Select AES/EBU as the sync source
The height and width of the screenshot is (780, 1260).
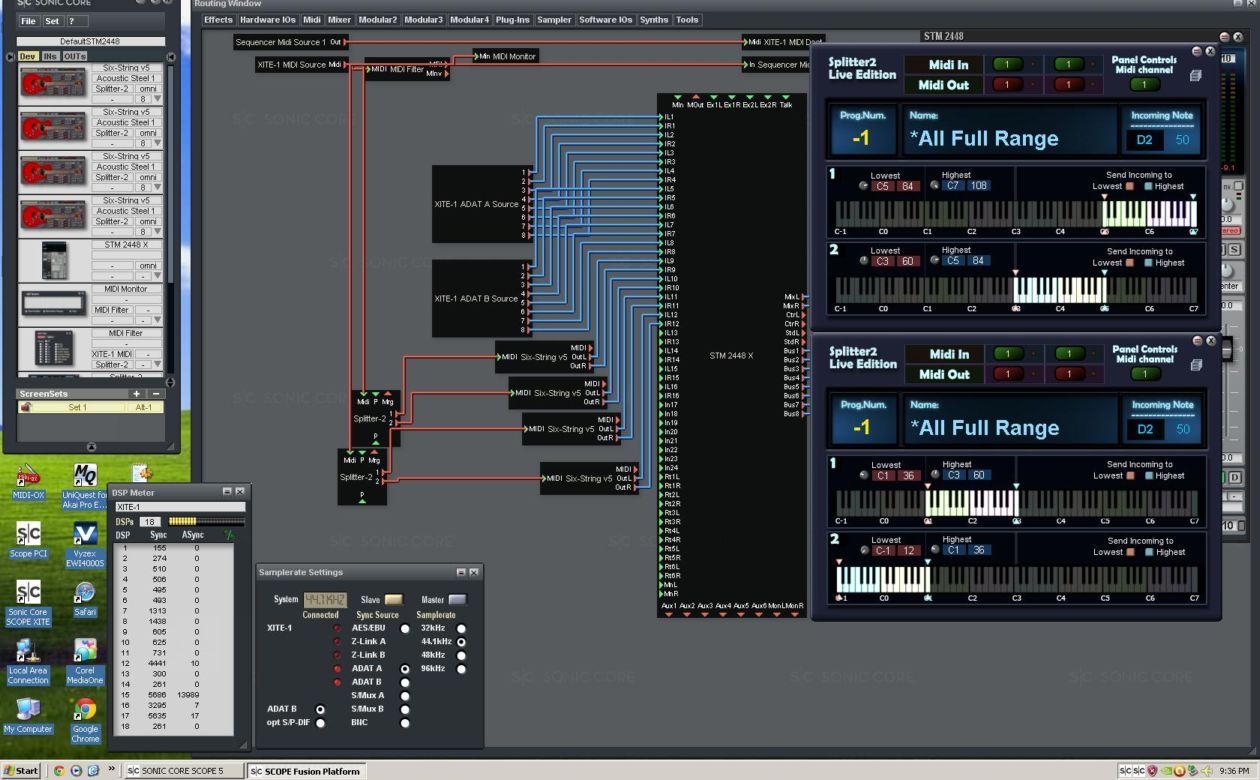(x=405, y=628)
